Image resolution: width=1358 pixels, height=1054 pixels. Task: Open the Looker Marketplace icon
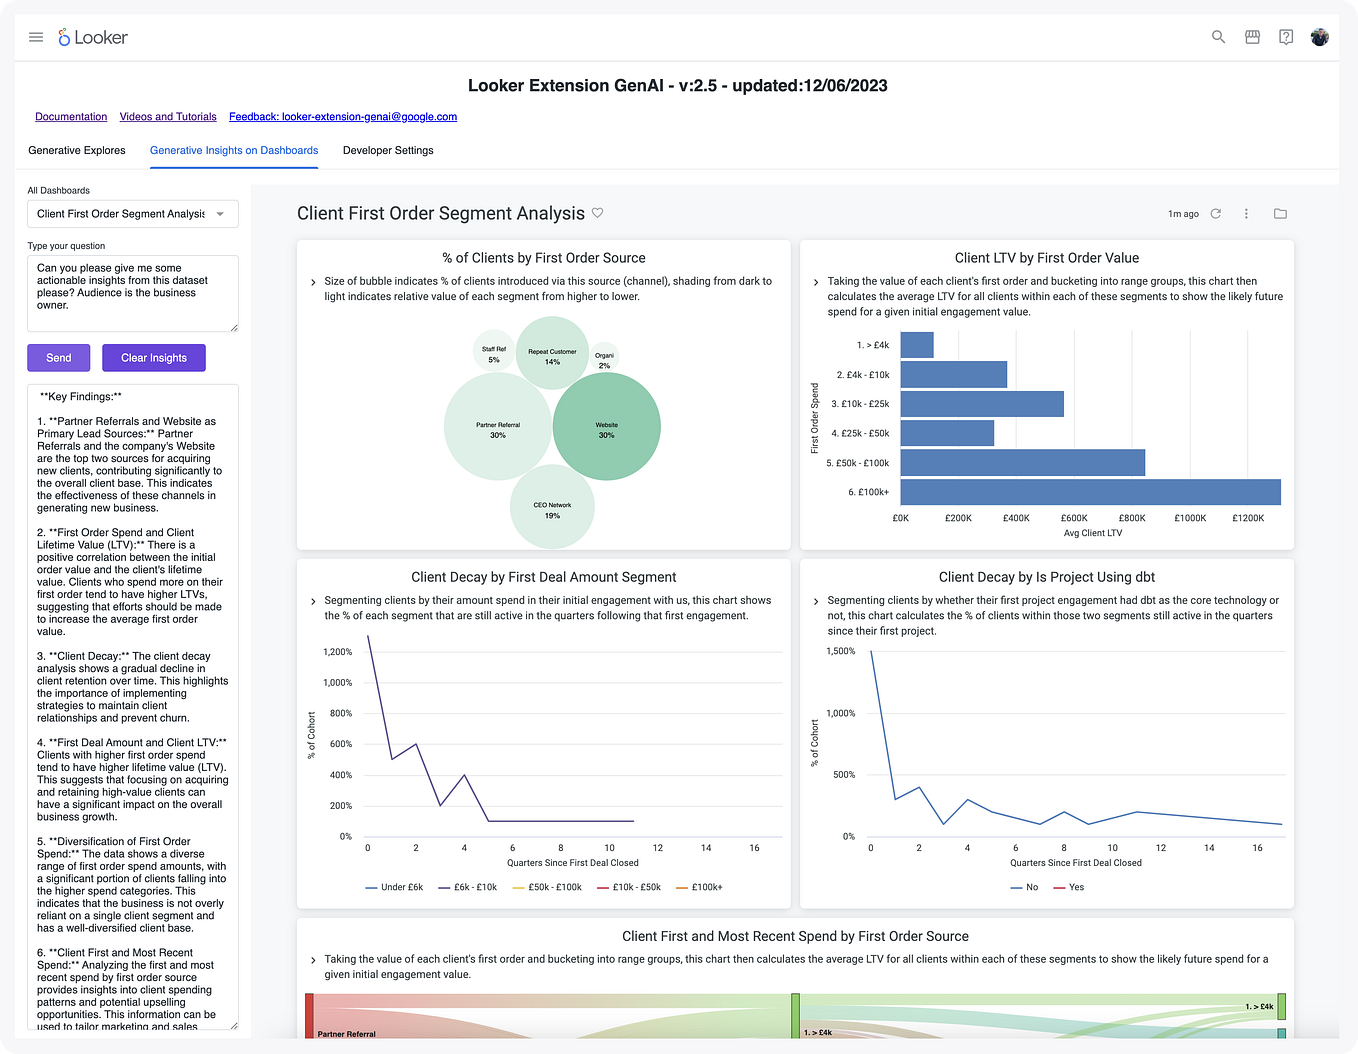[1252, 37]
